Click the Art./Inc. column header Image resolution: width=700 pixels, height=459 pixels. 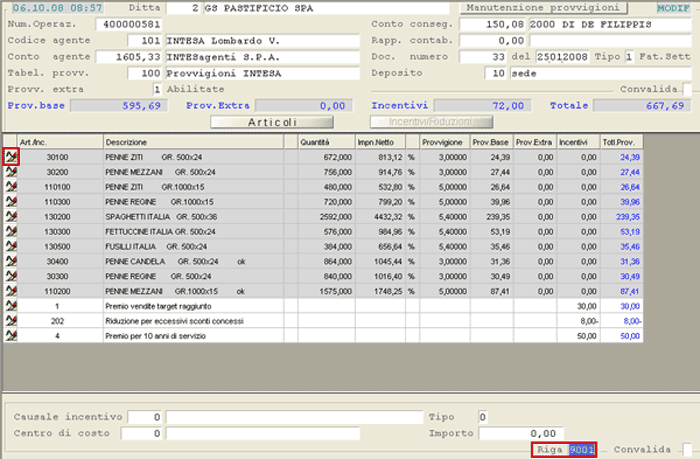[60, 142]
